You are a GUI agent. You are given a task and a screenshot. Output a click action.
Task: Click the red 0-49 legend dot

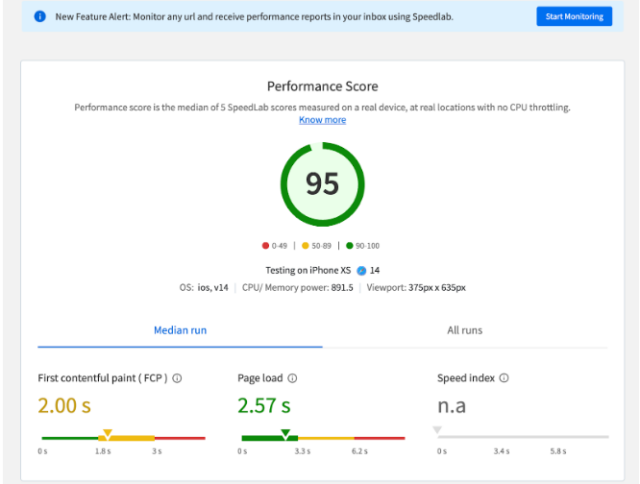tap(265, 245)
